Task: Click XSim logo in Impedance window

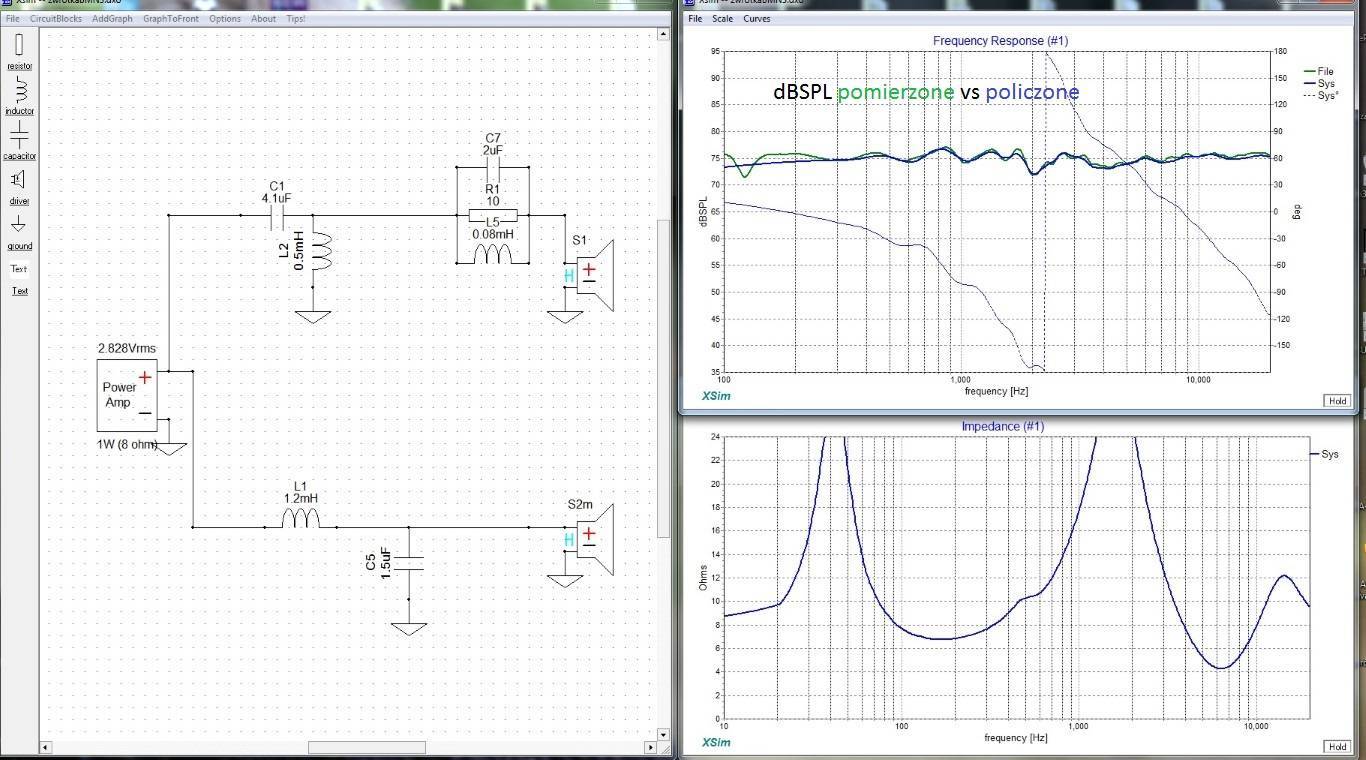Action: pyautogui.click(x=716, y=742)
